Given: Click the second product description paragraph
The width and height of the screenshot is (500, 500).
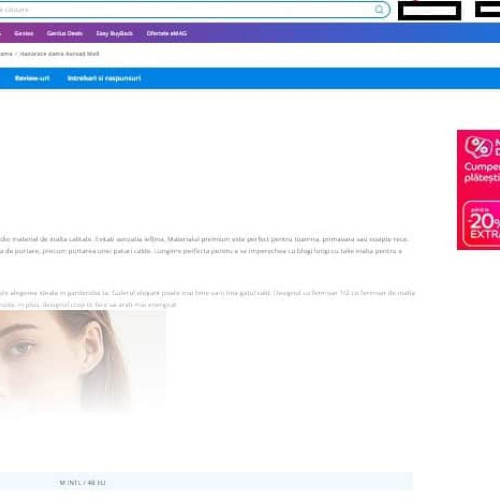Looking at the screenshot, I should [207, 299].
